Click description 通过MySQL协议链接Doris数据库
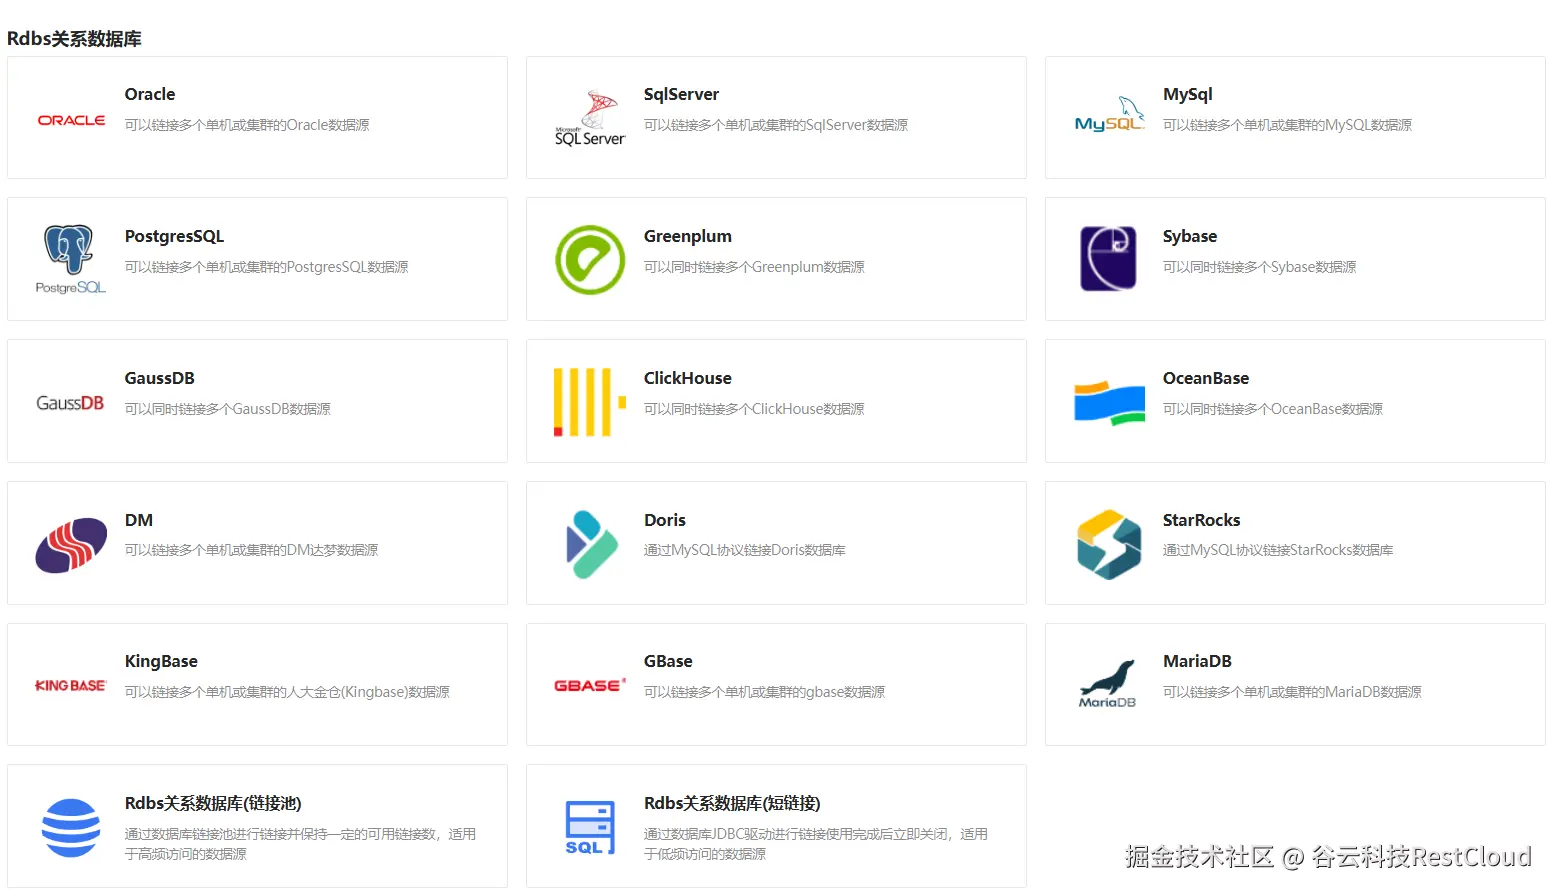 click(745, 550)
